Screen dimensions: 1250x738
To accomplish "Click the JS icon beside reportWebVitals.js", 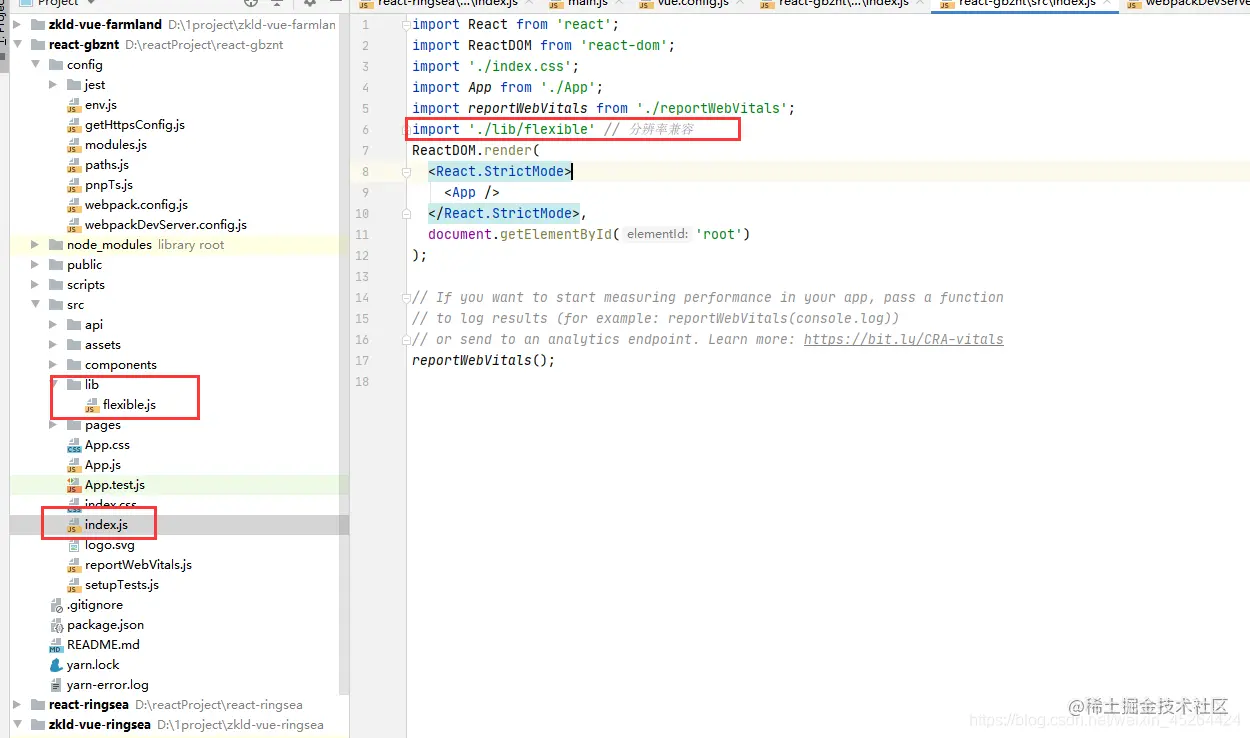I will point(74,565).
